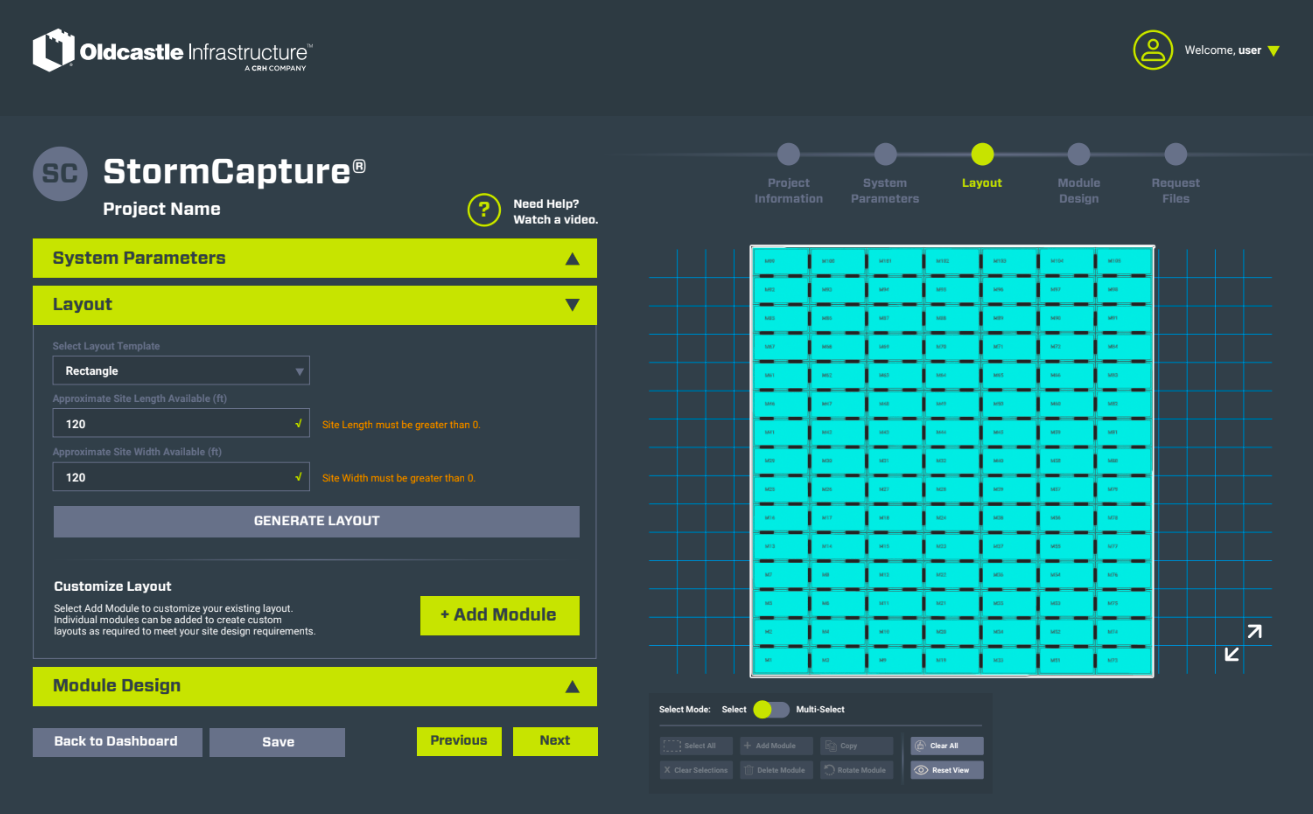Image resolution: width=1313 pixels, height=814 pixels.
Task: Click the plus Add Module tool in canvas toolbar
Action: (x=776, y=746)
